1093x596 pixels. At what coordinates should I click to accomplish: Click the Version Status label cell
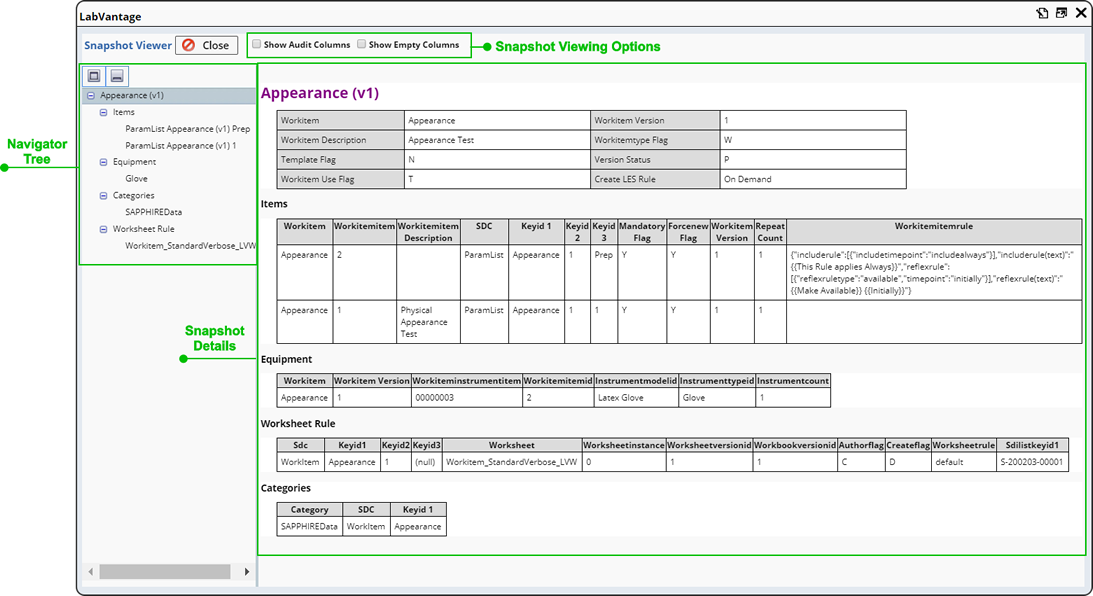(x=655, y=160)
